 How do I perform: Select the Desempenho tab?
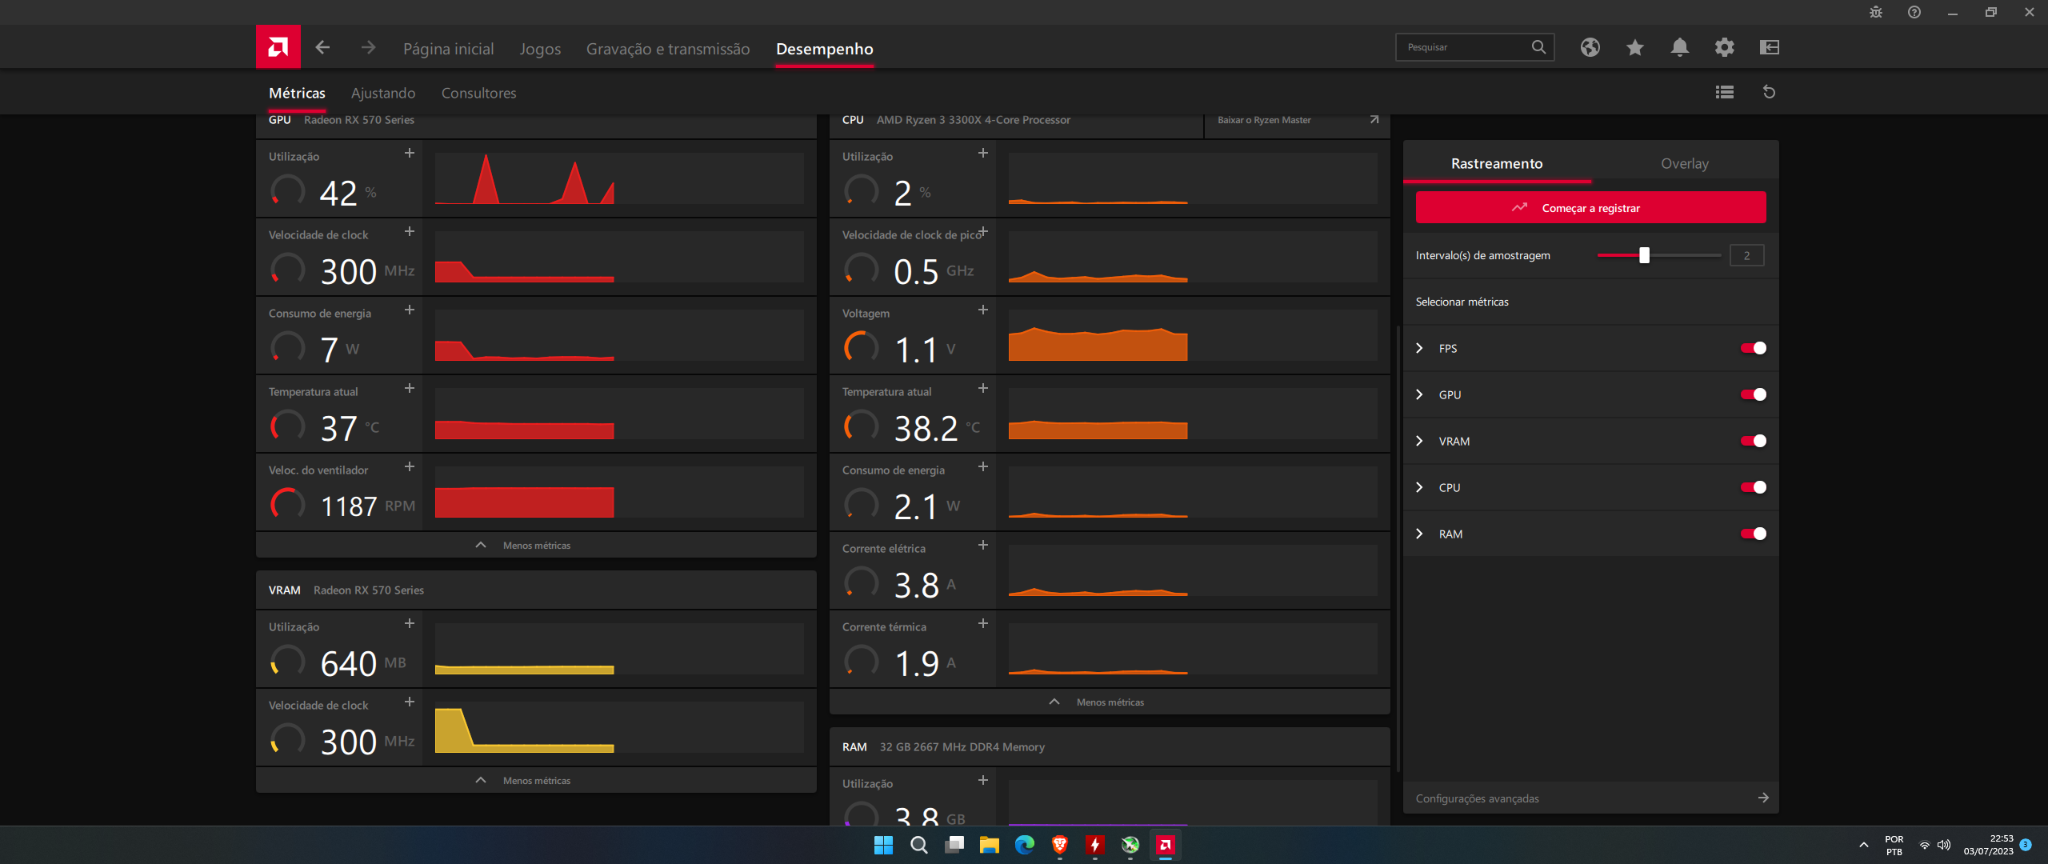tap(825, 48)
